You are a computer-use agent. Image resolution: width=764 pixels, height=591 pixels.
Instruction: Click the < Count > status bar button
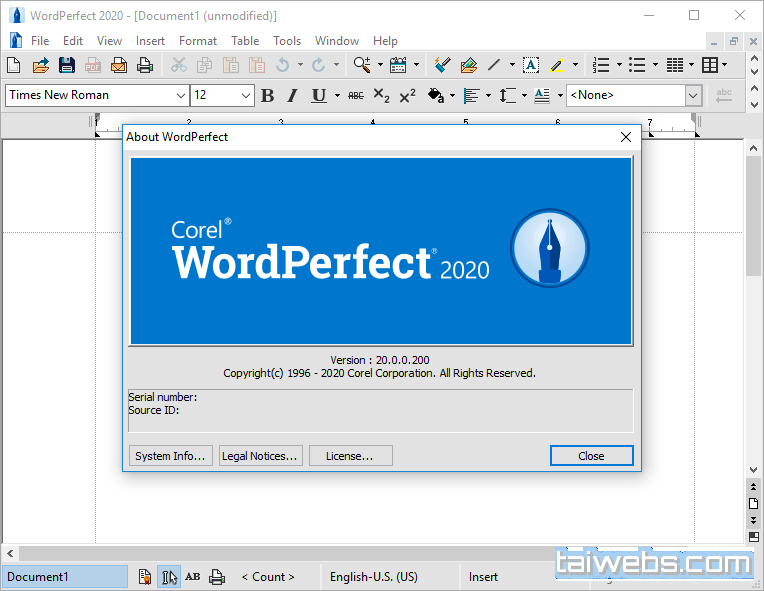click(268, 577)
